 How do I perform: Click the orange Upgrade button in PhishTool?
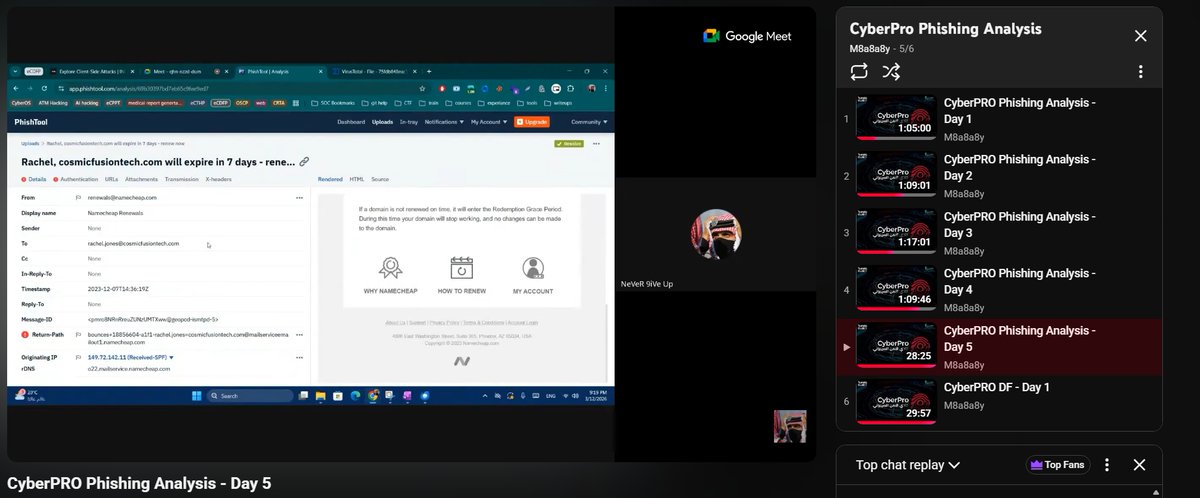532,121
